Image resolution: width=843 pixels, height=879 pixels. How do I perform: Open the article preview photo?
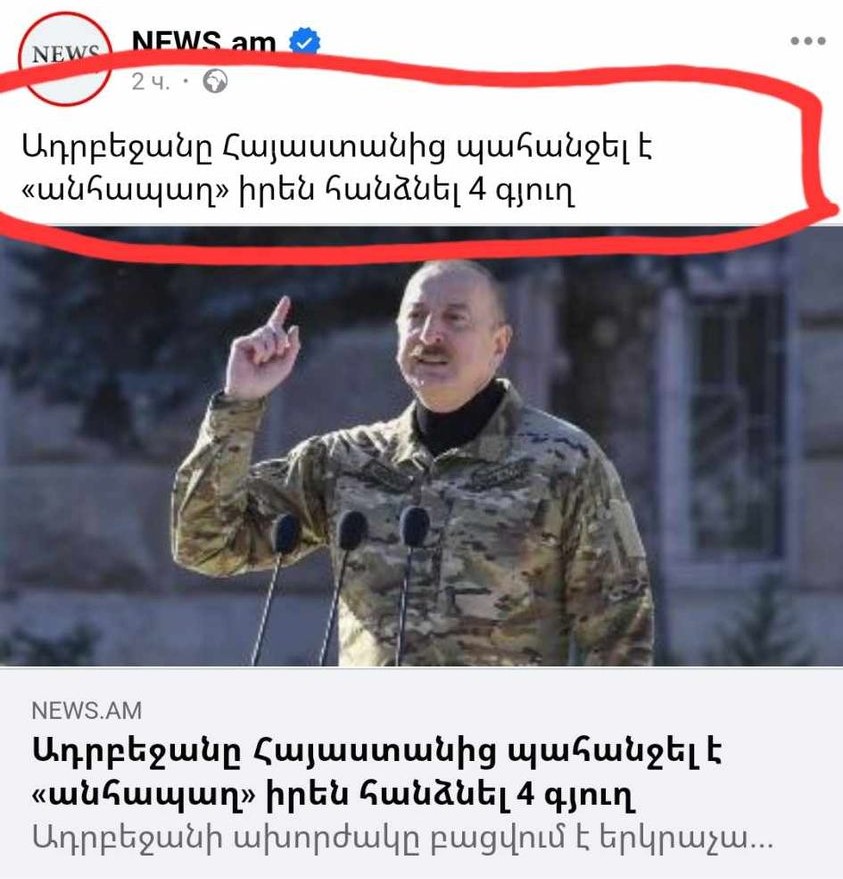[422, 447]
